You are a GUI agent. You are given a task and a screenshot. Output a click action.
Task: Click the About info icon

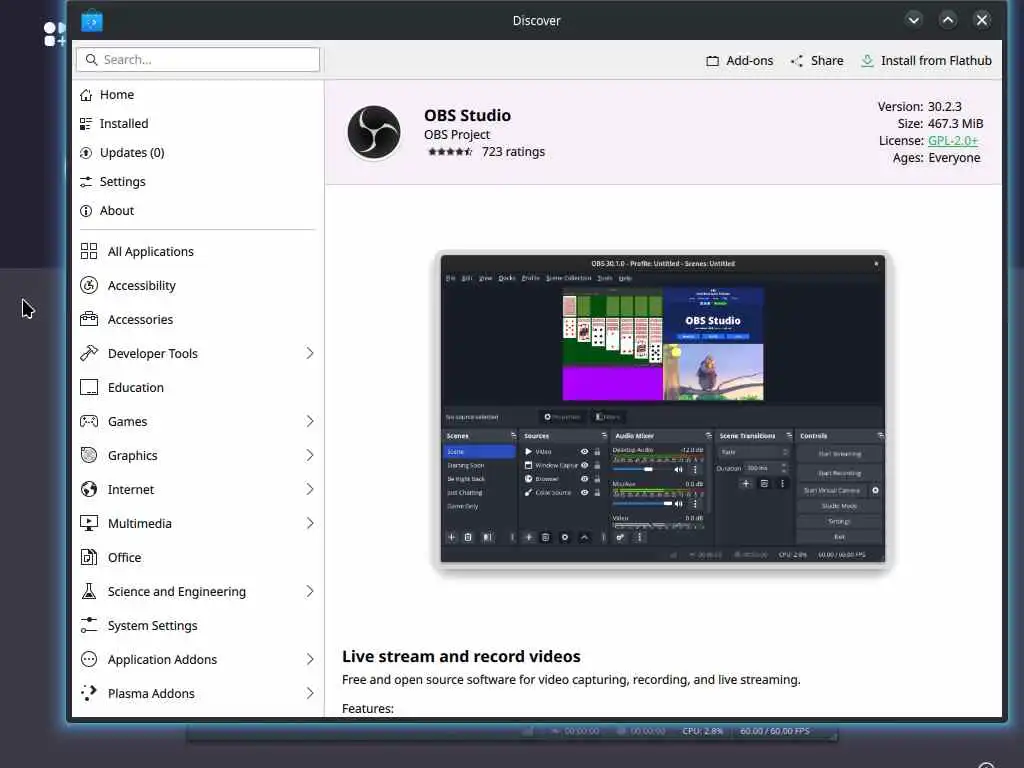coord(86,210)
